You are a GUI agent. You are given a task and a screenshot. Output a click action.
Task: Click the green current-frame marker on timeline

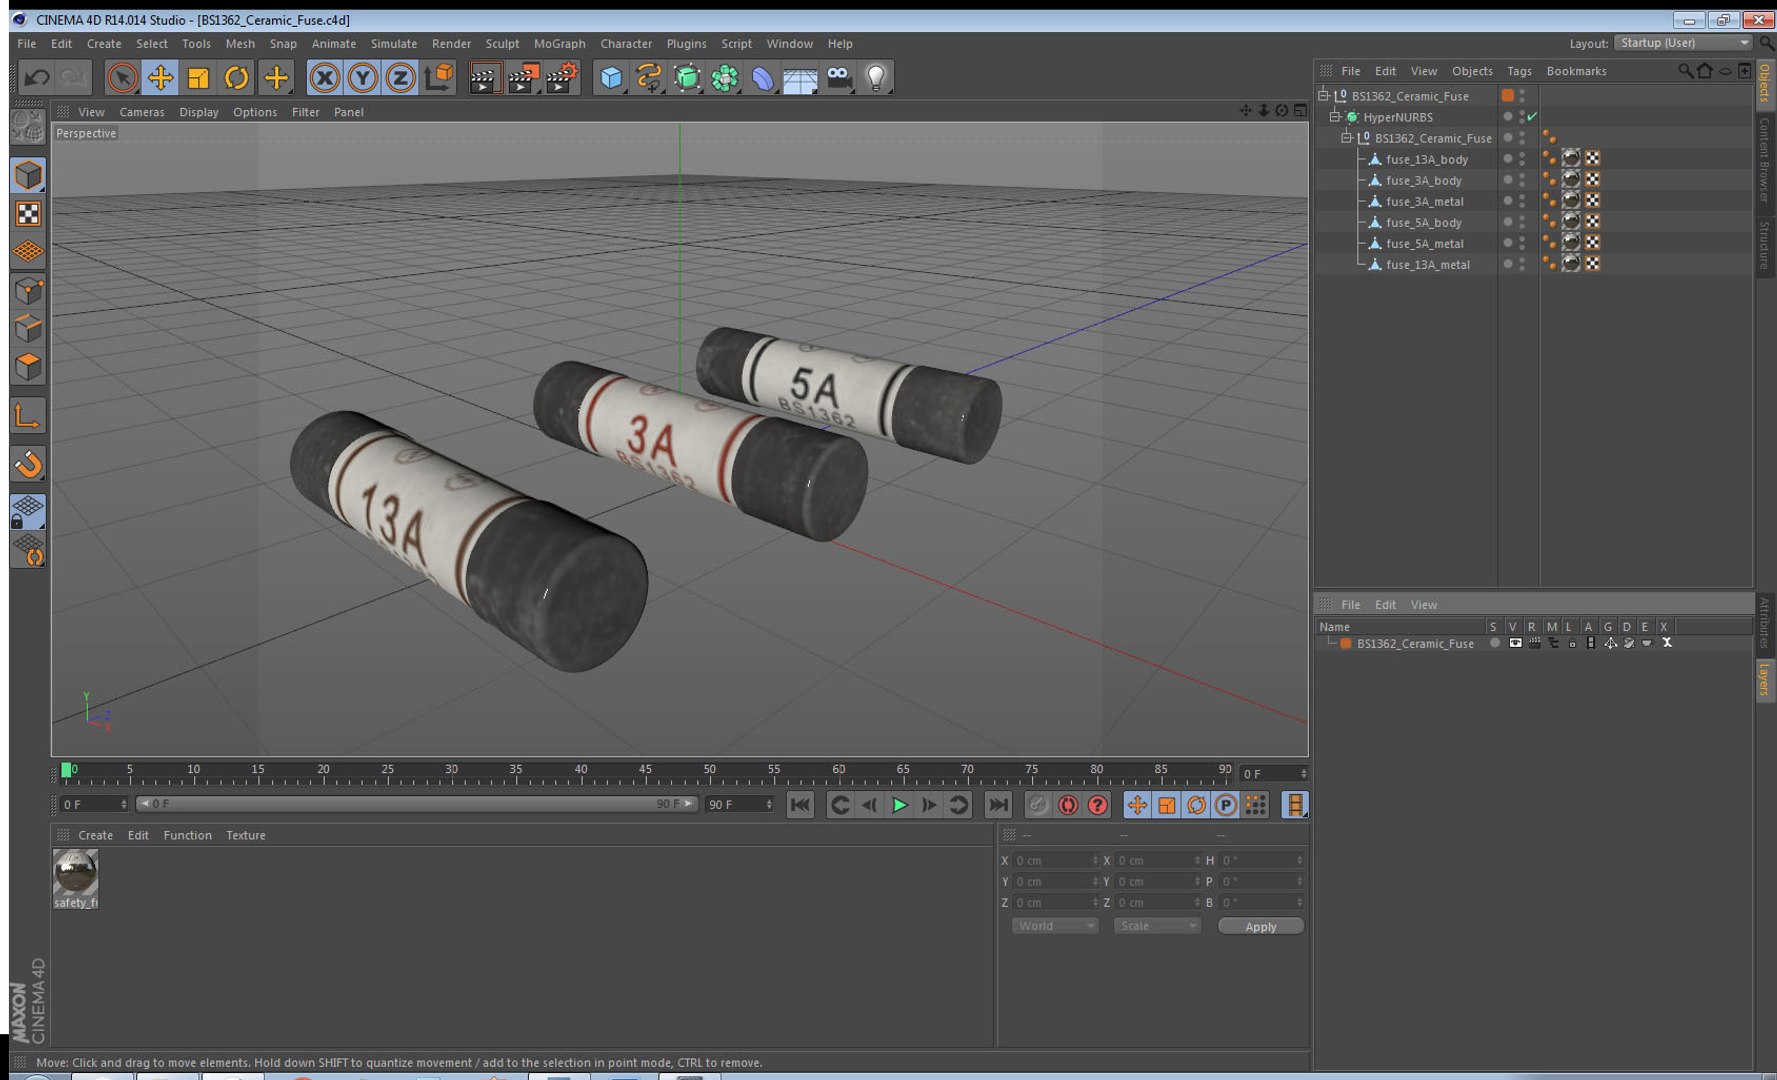[66, 770]
